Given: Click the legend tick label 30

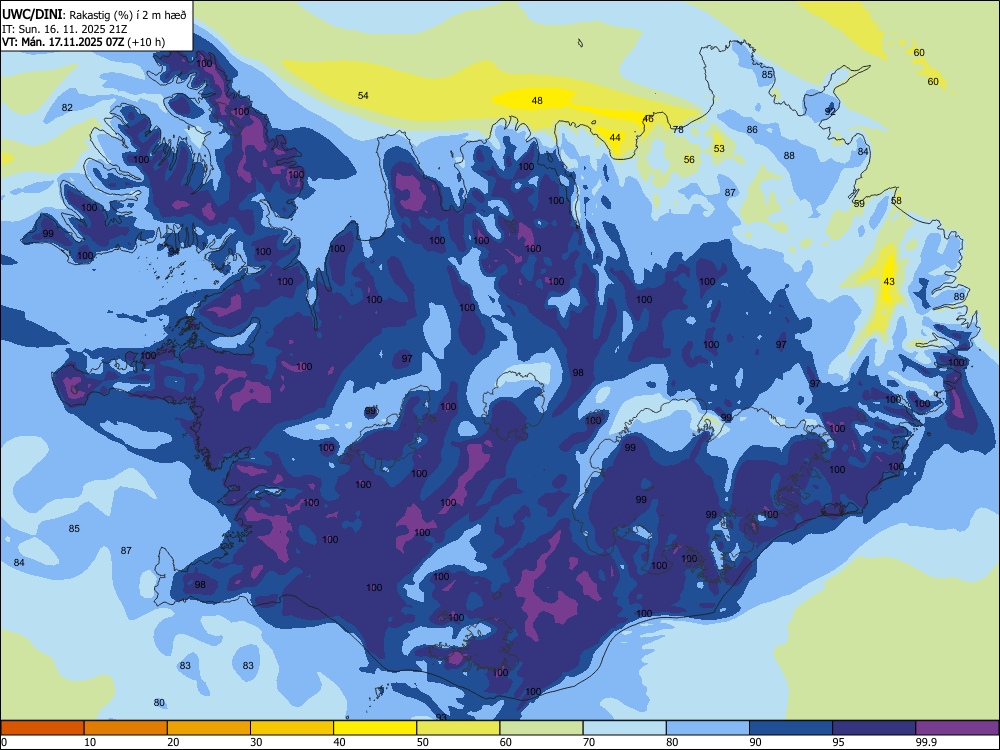Looking at the screenshot, I should (256, 742).
